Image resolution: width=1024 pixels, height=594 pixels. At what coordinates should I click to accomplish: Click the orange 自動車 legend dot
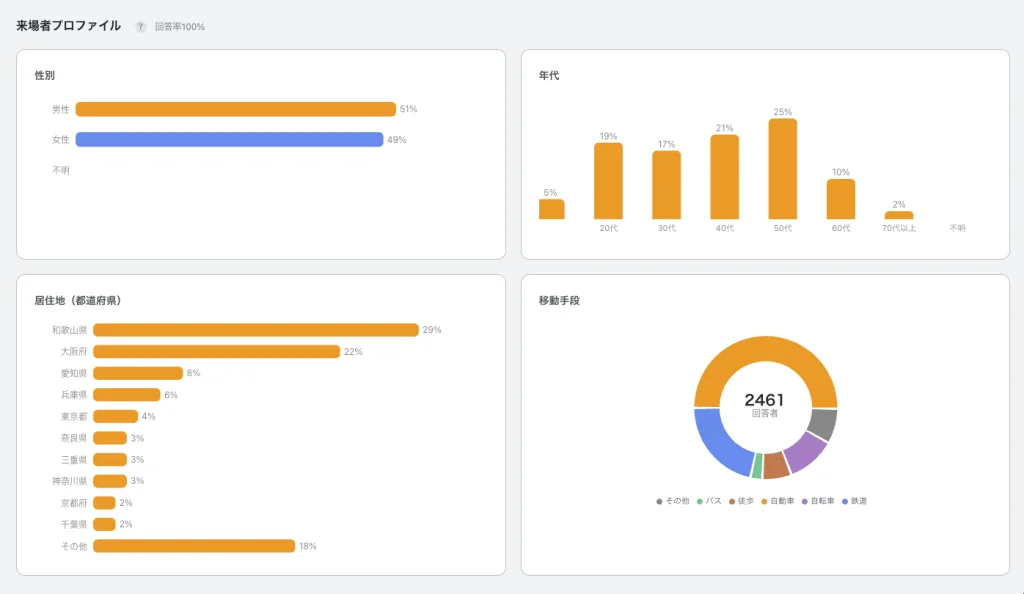click(x=763, y=501)
